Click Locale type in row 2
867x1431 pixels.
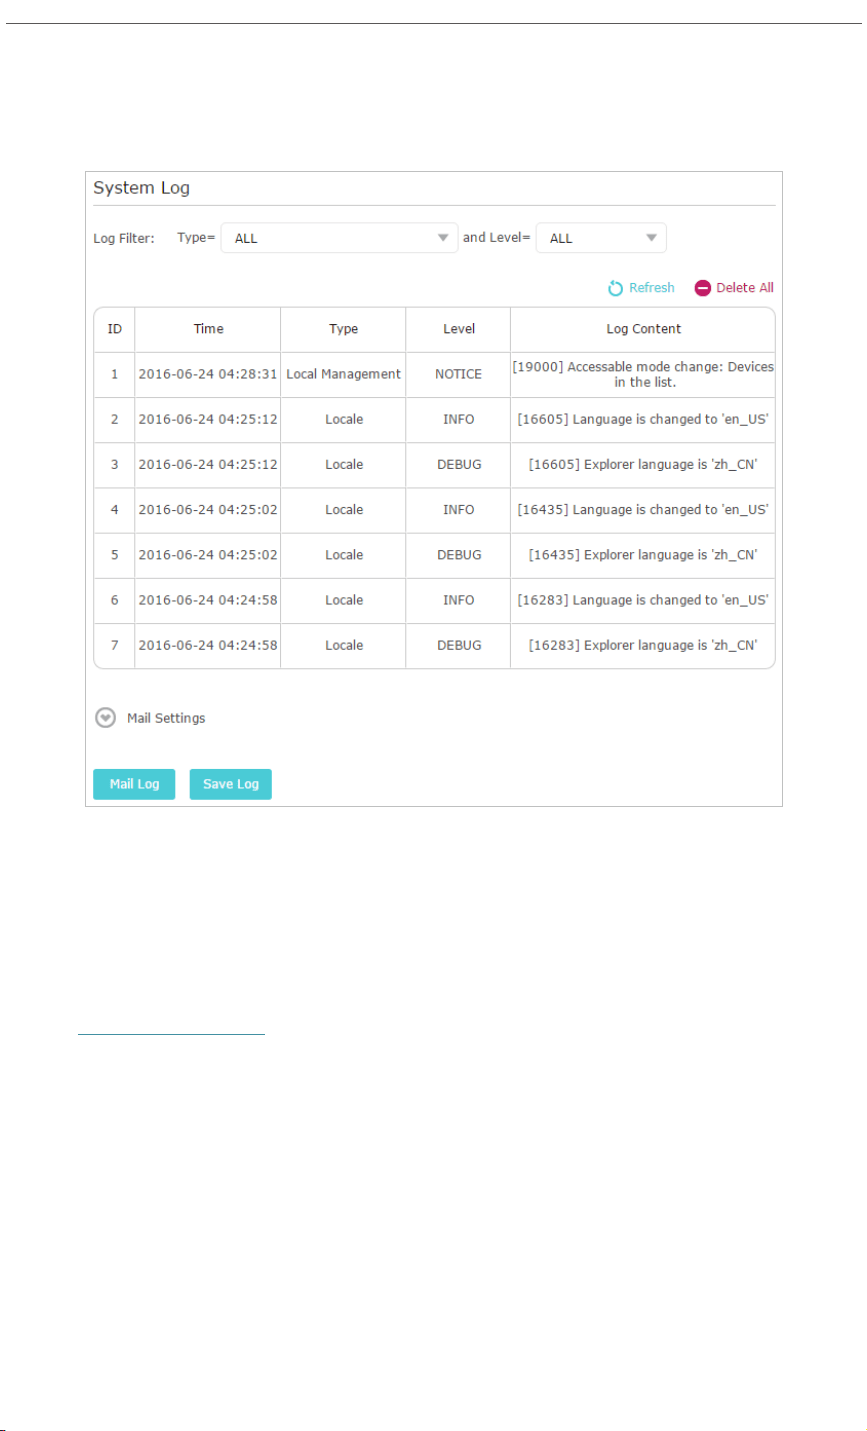343,419
